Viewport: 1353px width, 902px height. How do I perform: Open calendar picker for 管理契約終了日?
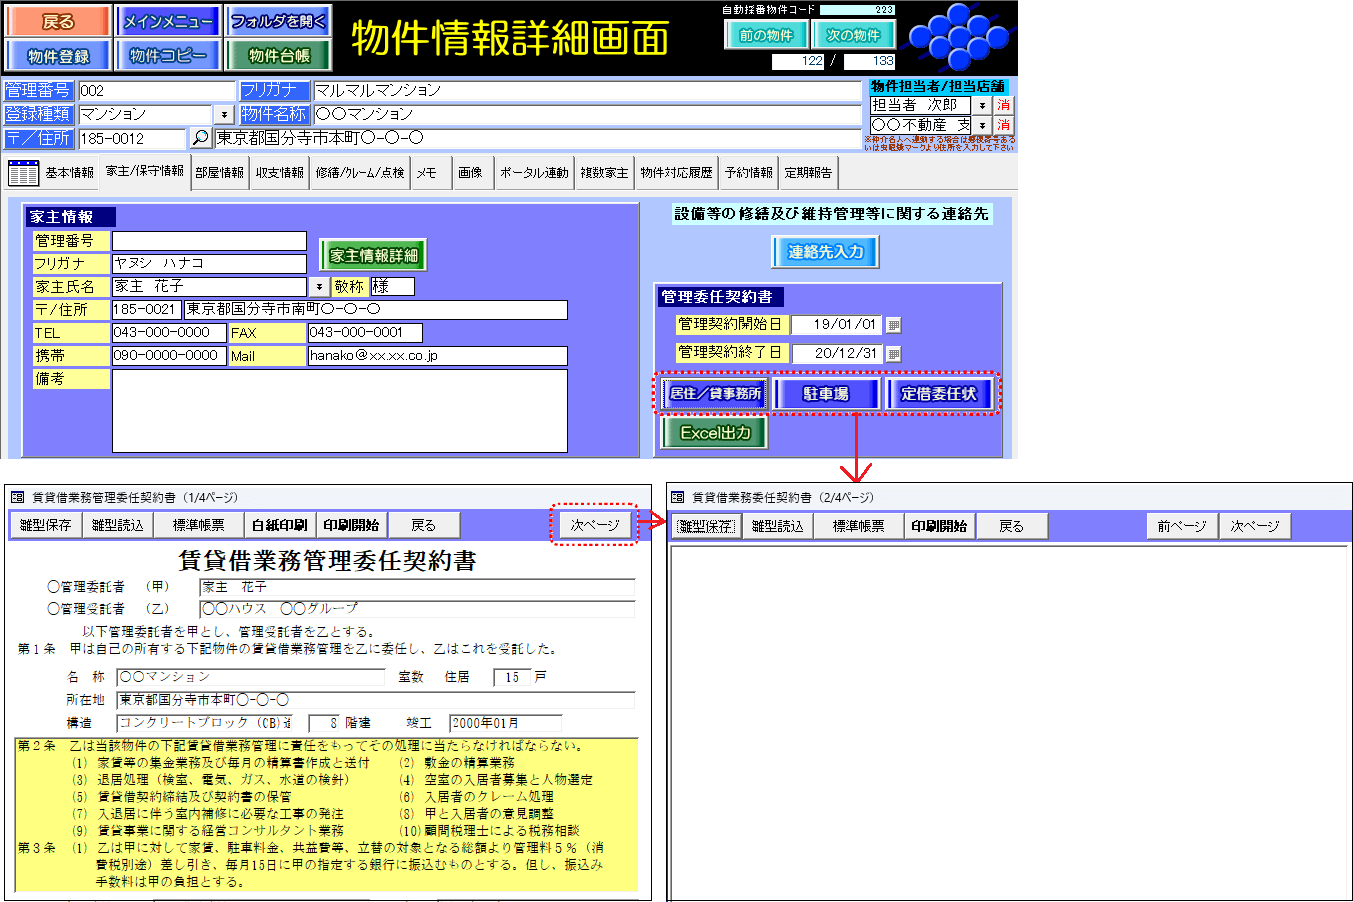[894, 354]
